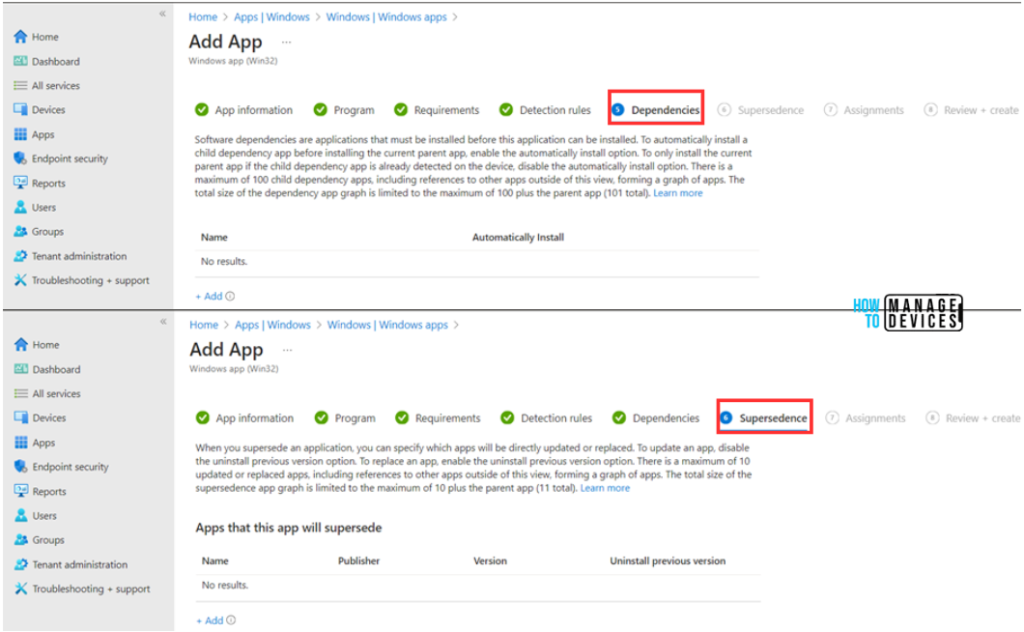
Task: Click Apps | Windows breadcrumb in upper pane
Action: click(x=272, y=17)
